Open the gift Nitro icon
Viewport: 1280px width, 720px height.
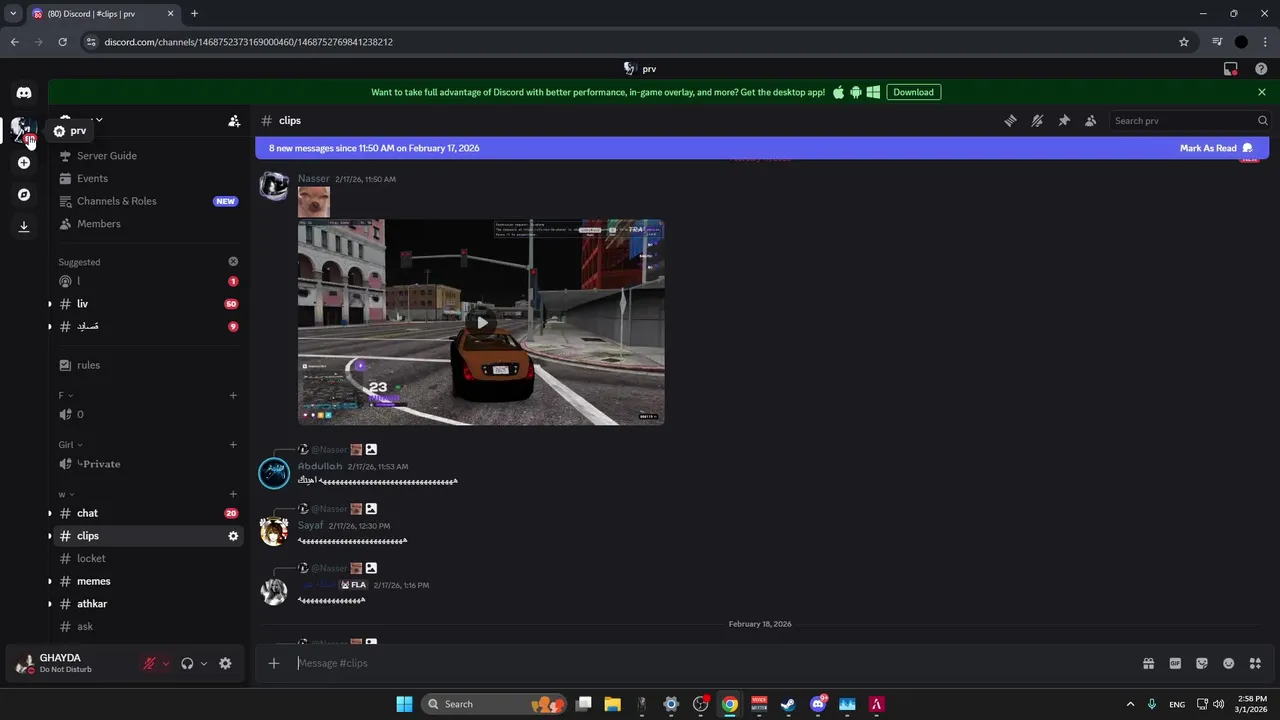[x=1149, y=663]
